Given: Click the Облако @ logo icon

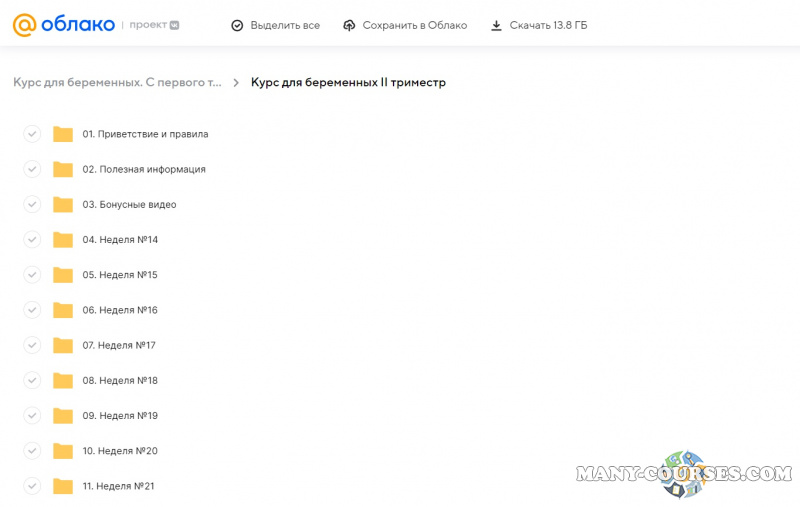Looking at the screenshot, I should (24, 25).
